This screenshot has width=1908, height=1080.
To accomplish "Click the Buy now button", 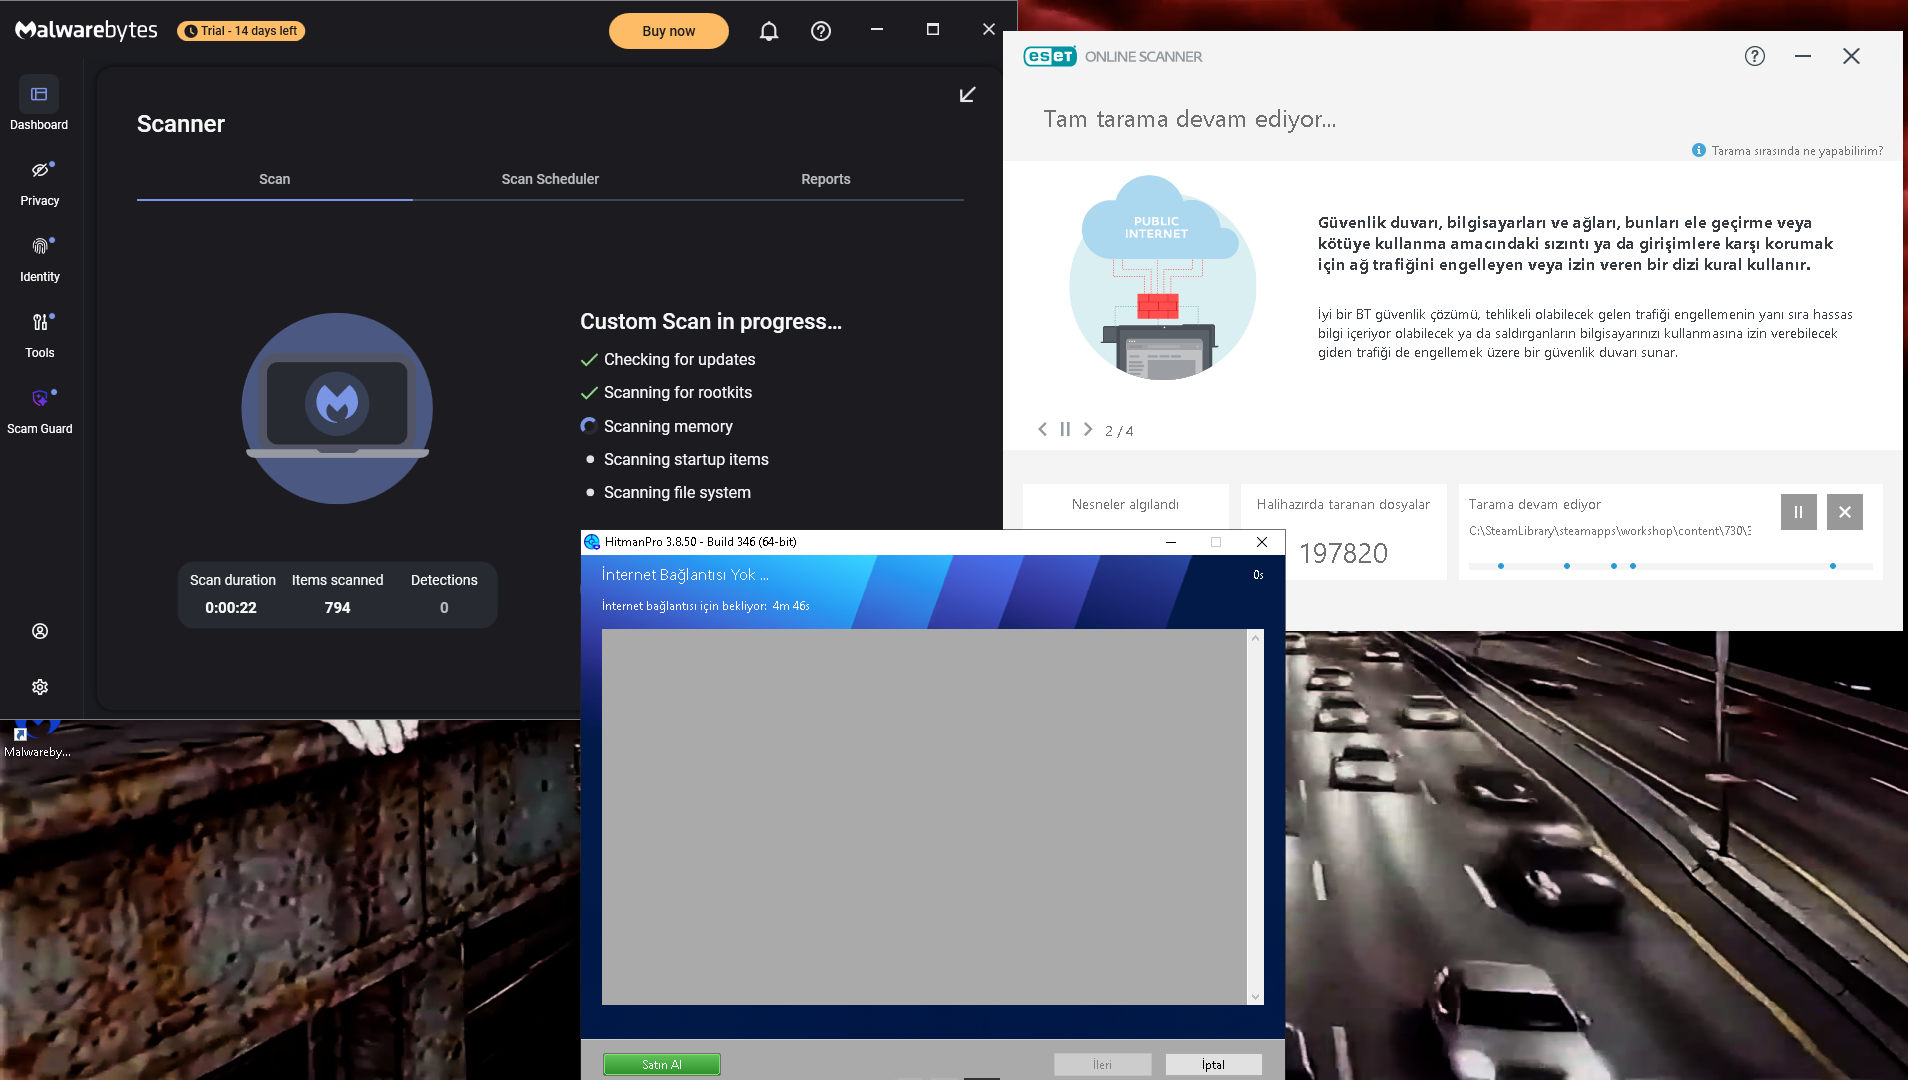I will [x=668, y=31].
